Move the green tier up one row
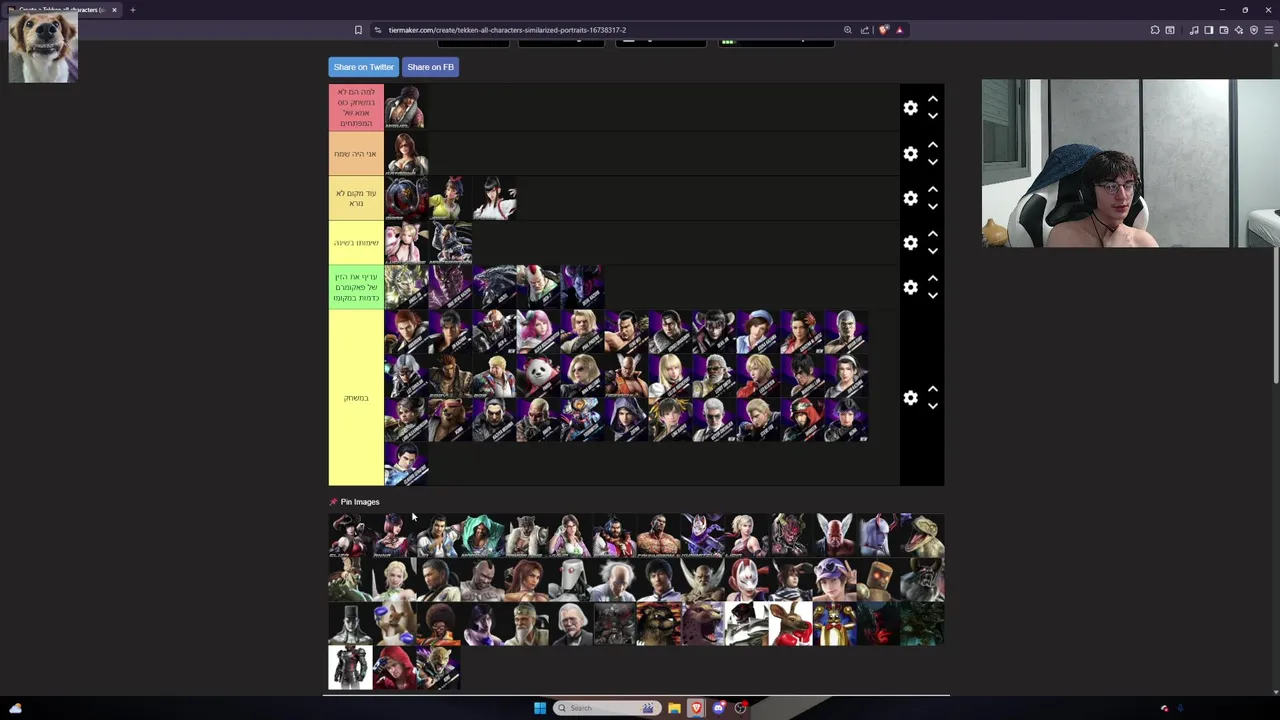Screen dimensions: 1280x720 pyautogui.click(x=932, y=278)
